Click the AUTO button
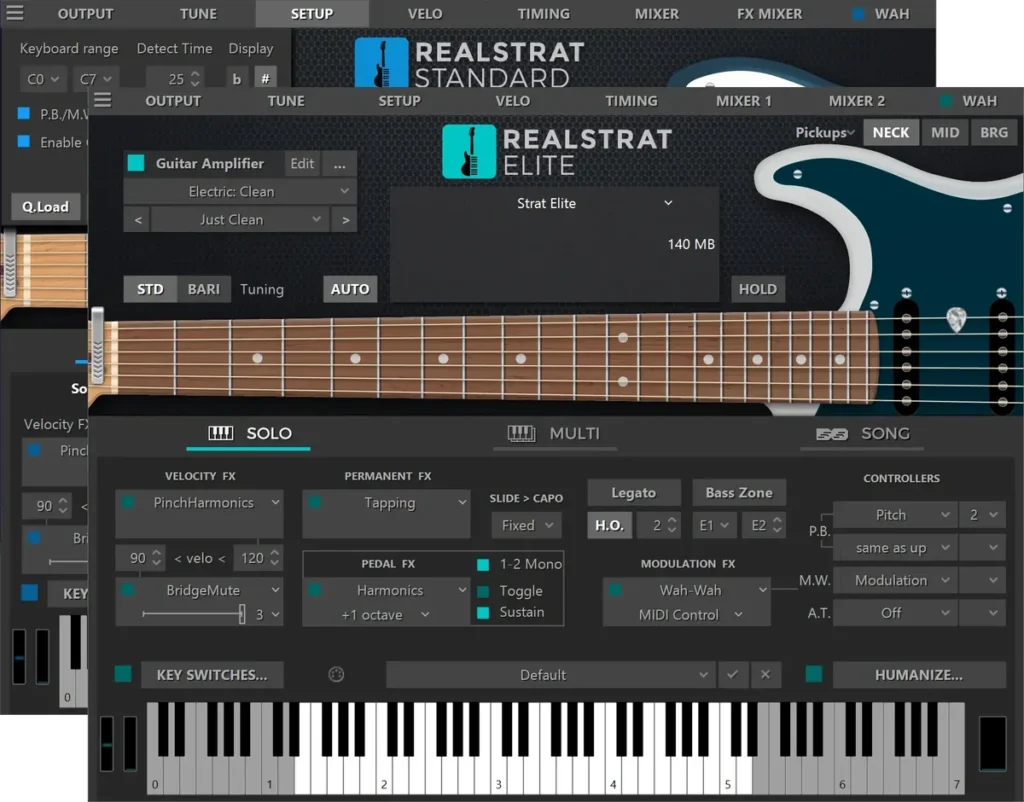The width and height of the screenshot is (1024, 802). coord(350,289)
